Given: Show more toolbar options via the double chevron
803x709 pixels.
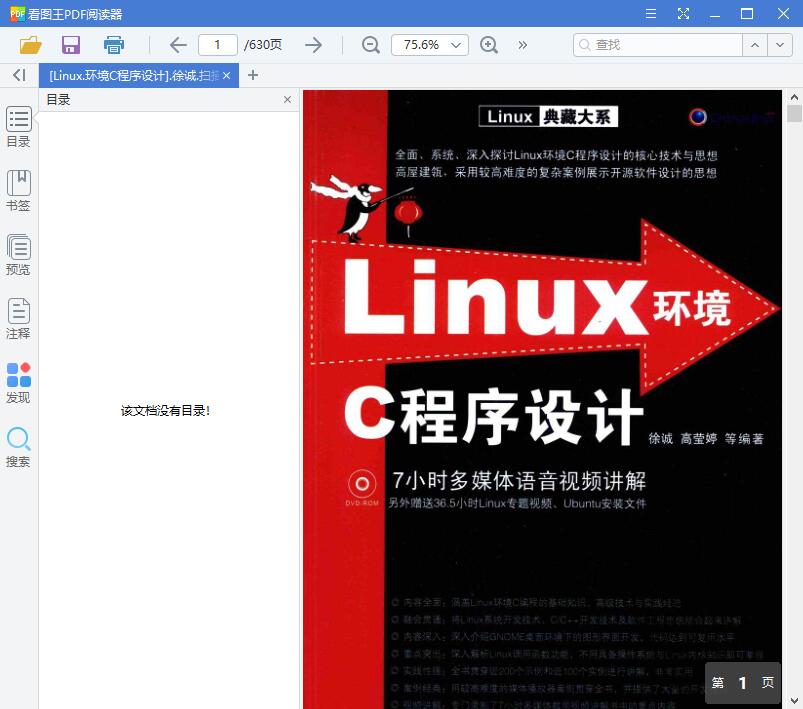Looking at the screenshot, I should (x=522, y=45).
